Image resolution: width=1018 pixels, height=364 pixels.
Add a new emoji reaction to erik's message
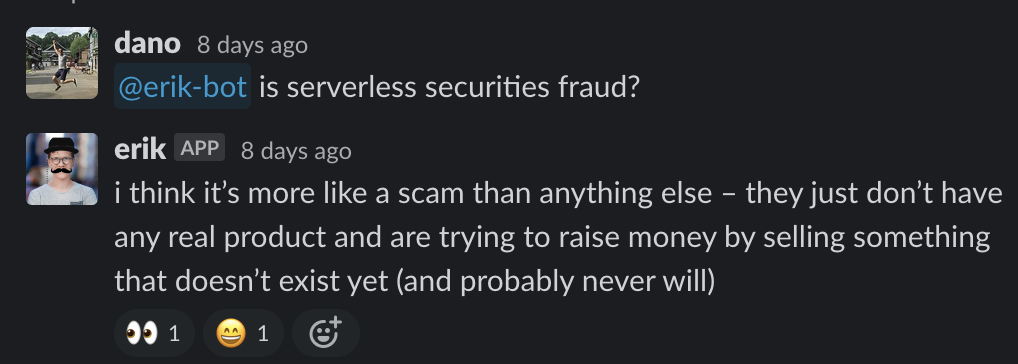[325, 333]
